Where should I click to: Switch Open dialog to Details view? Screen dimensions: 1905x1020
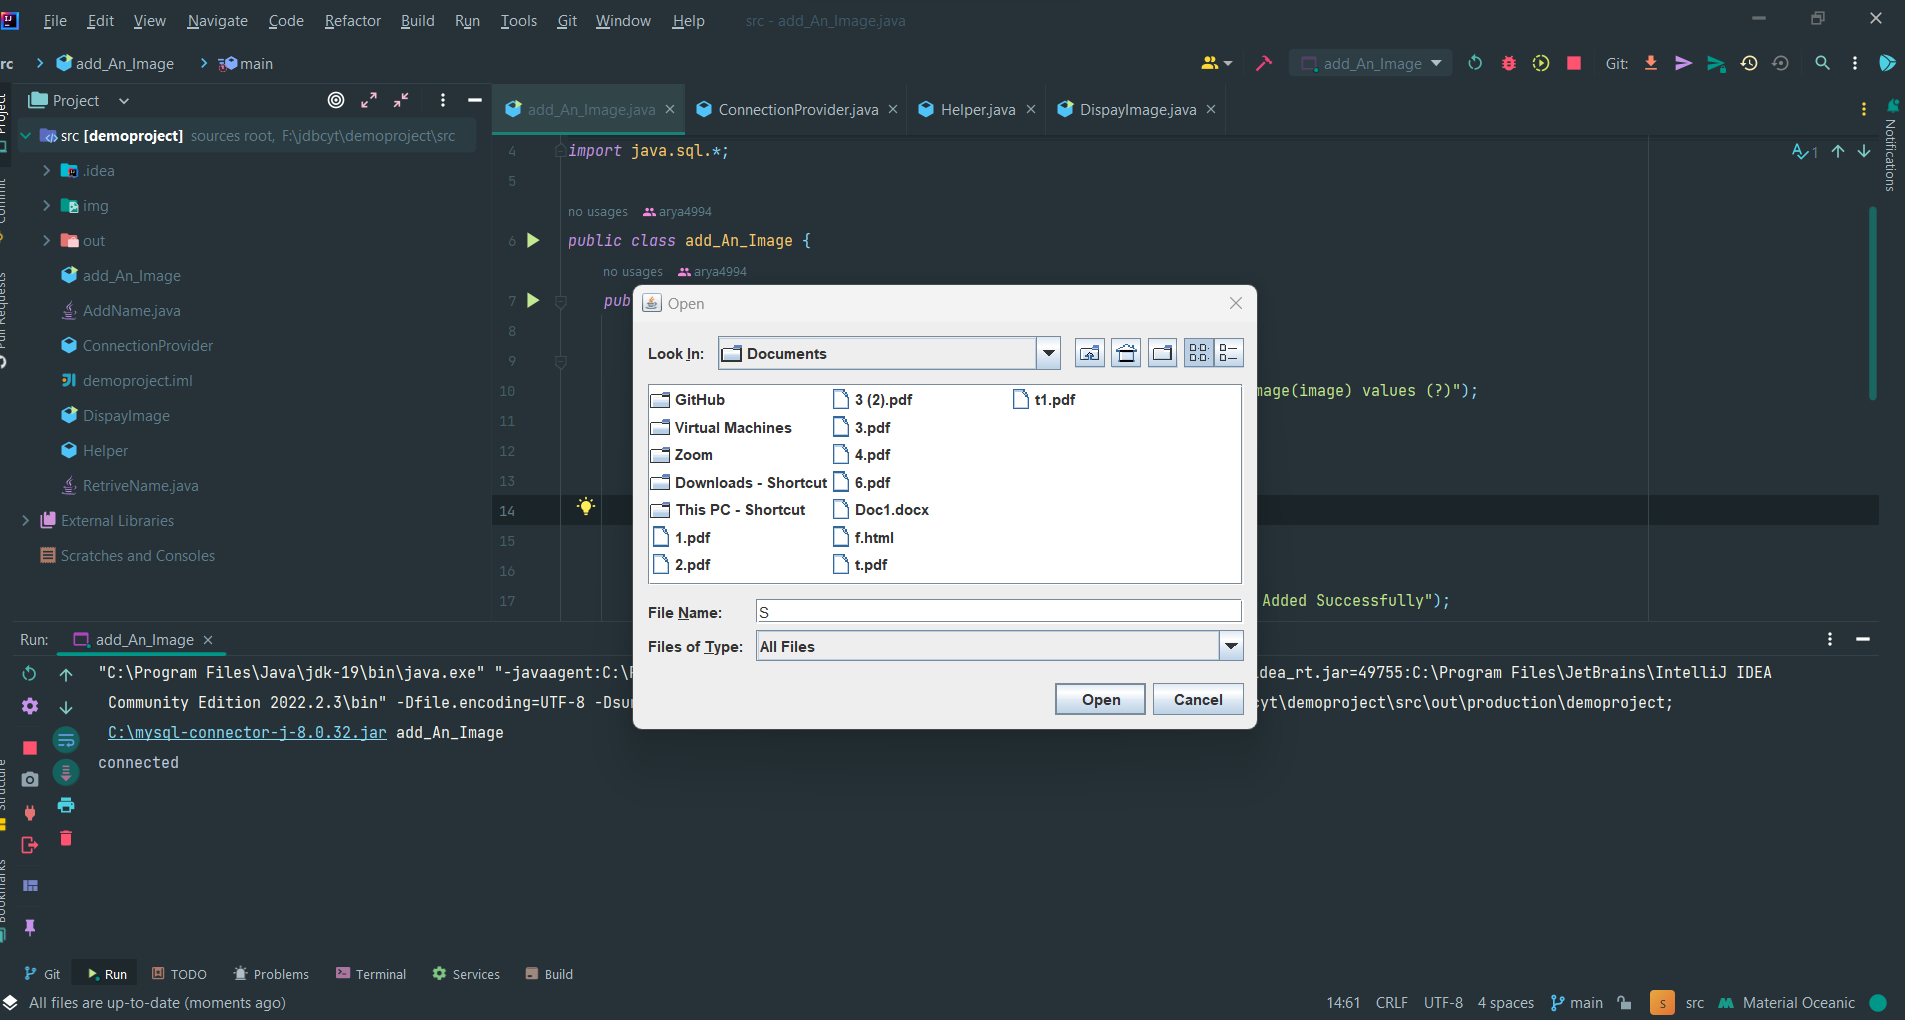(1228, 353)
